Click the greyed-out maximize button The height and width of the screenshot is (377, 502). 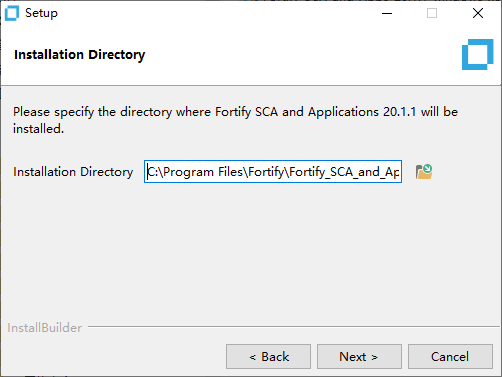click(x=432, y=13)
